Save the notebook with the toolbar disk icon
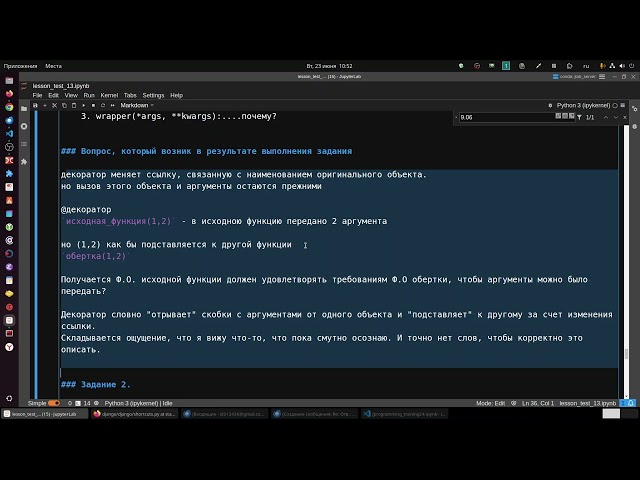 pos(35,105)
